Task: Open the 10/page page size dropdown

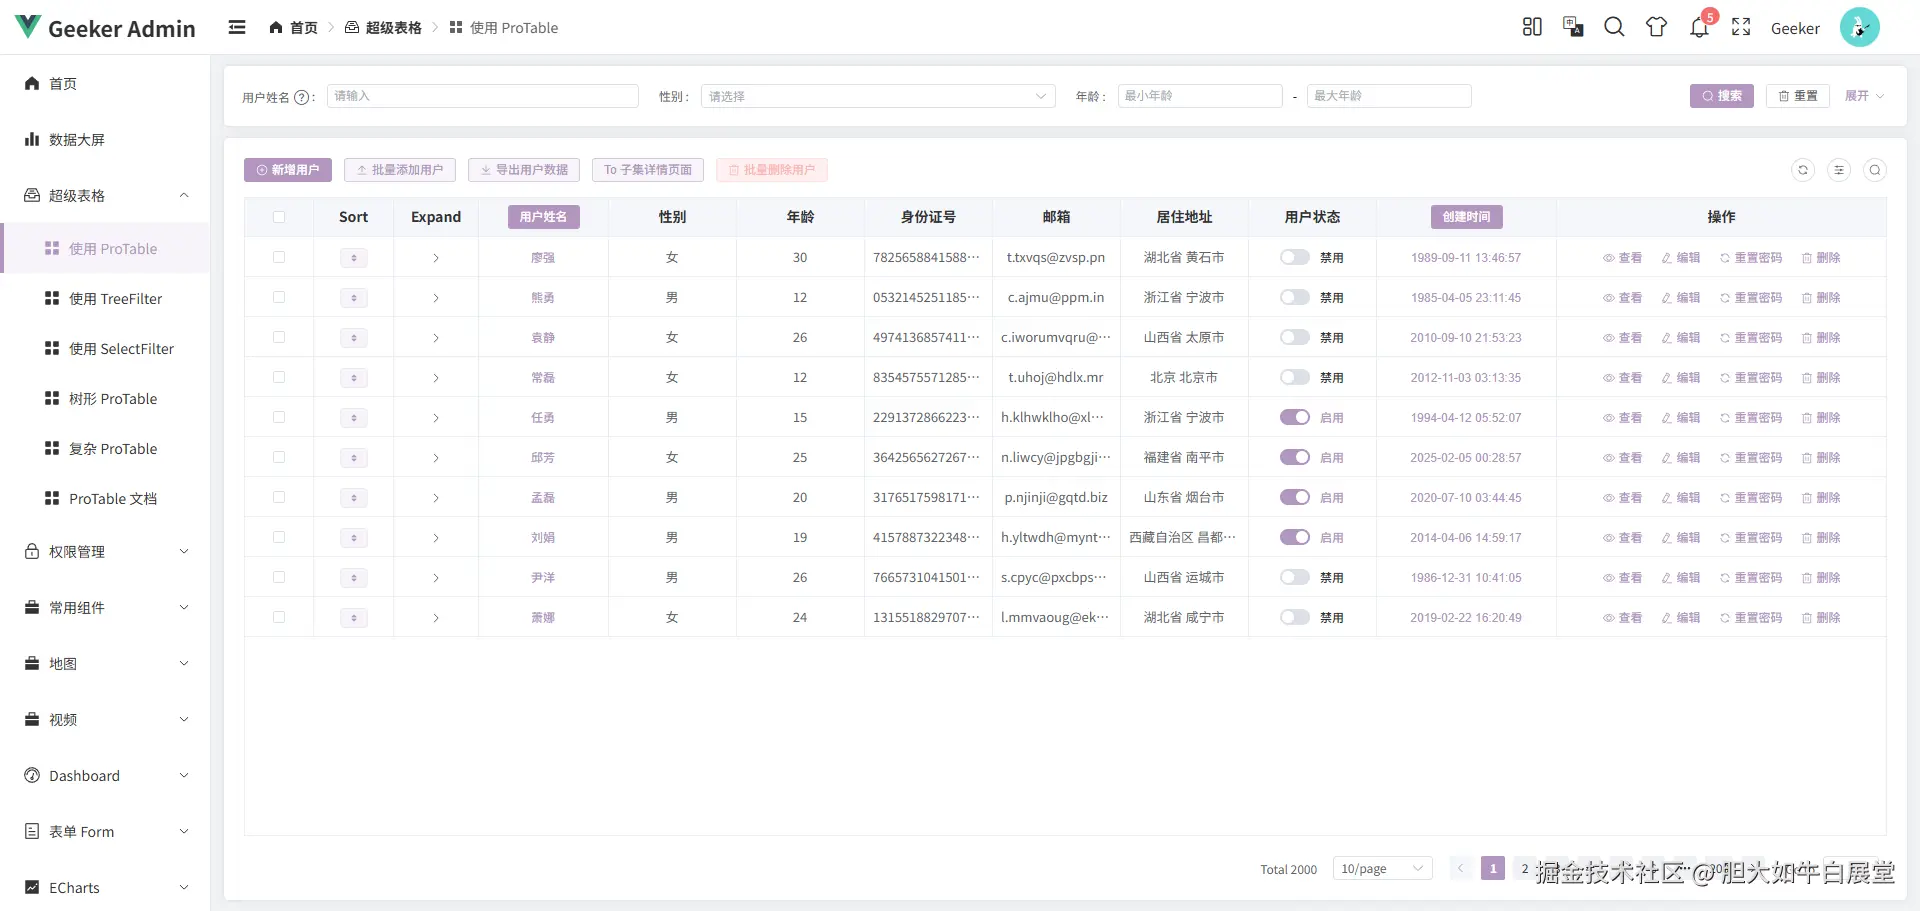Action: [1382, 869]
